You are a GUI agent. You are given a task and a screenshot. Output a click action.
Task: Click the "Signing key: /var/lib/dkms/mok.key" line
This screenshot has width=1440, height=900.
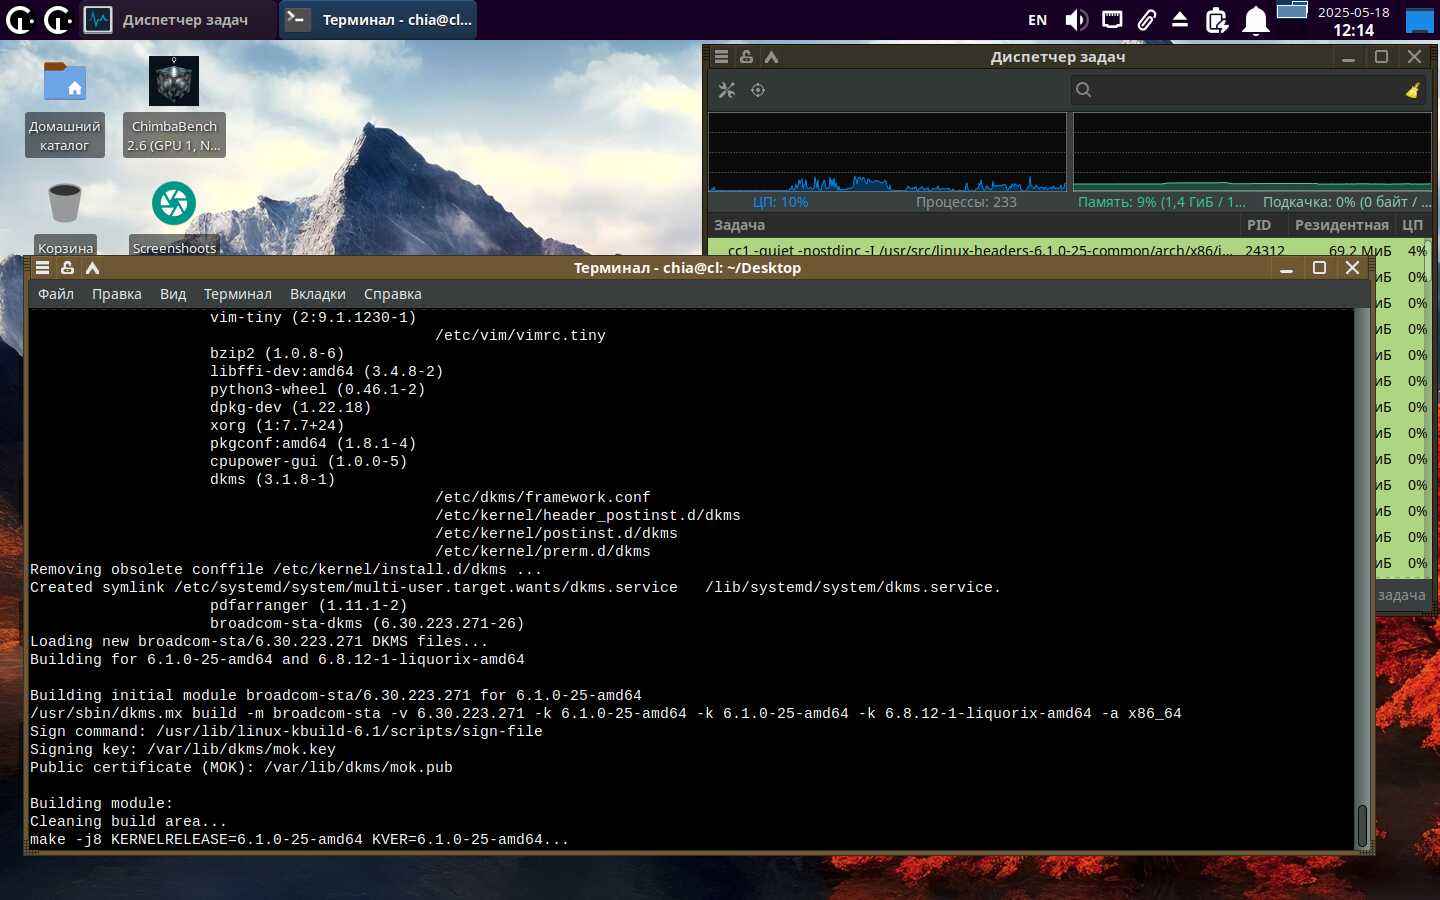(x=183, y=750)
